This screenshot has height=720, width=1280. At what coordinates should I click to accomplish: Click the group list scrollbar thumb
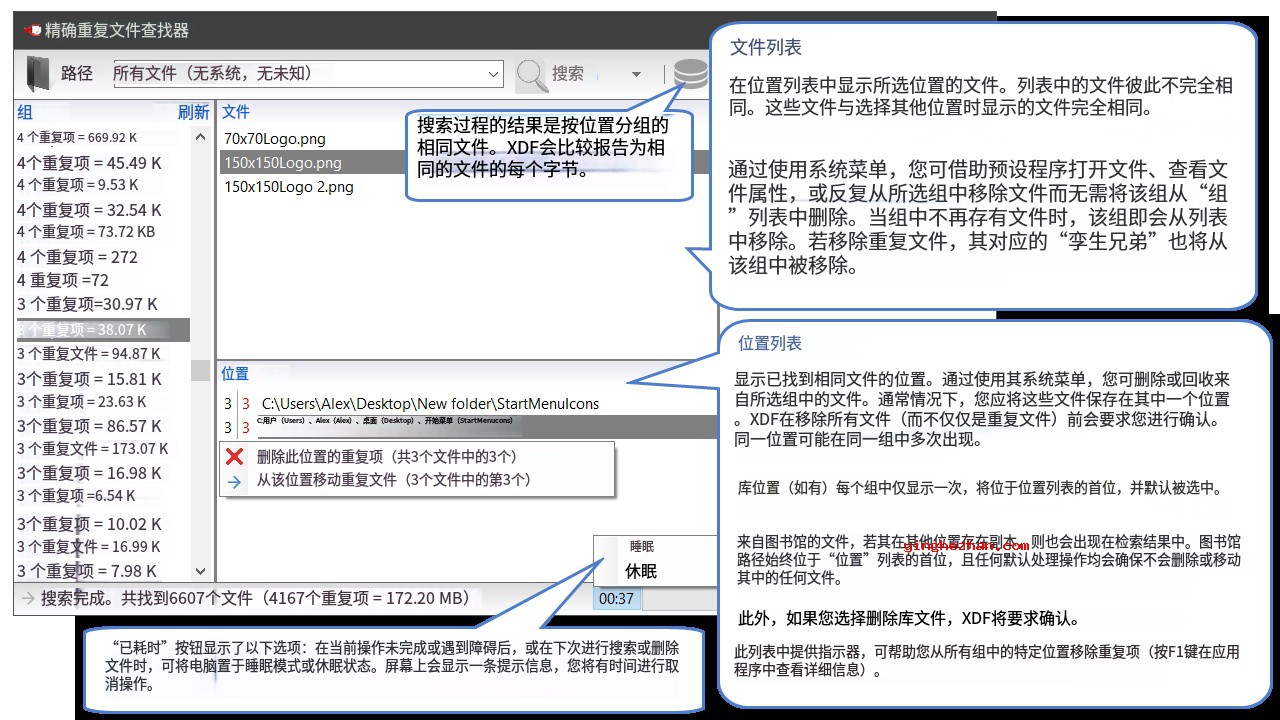[x=200, y=370]
